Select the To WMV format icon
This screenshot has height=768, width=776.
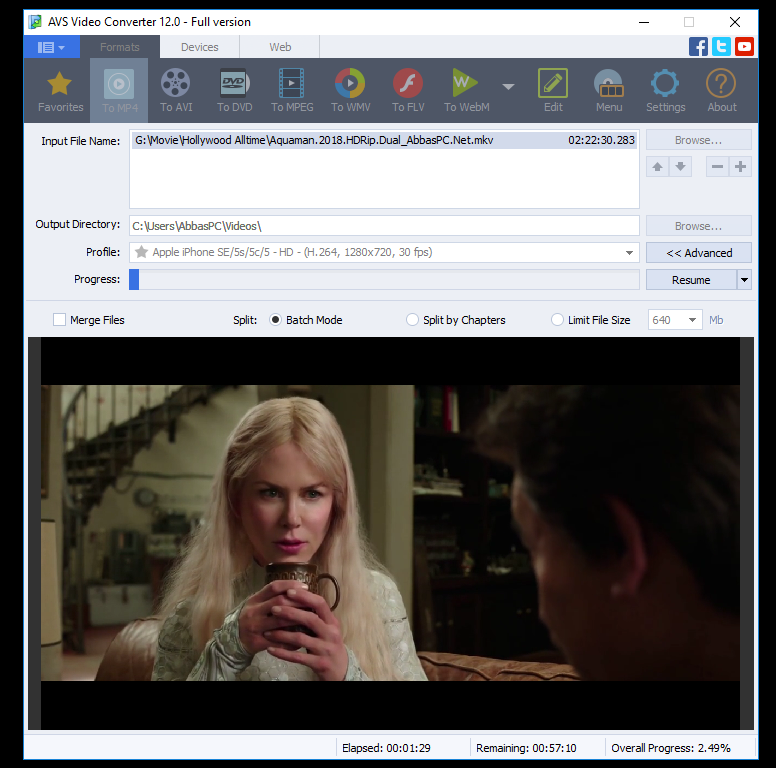350,83
